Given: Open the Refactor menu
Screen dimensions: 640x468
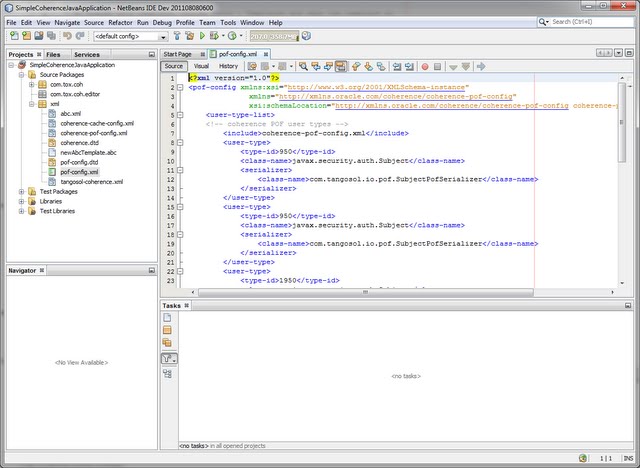Looking at the screenshot, I should coord(120,22).
